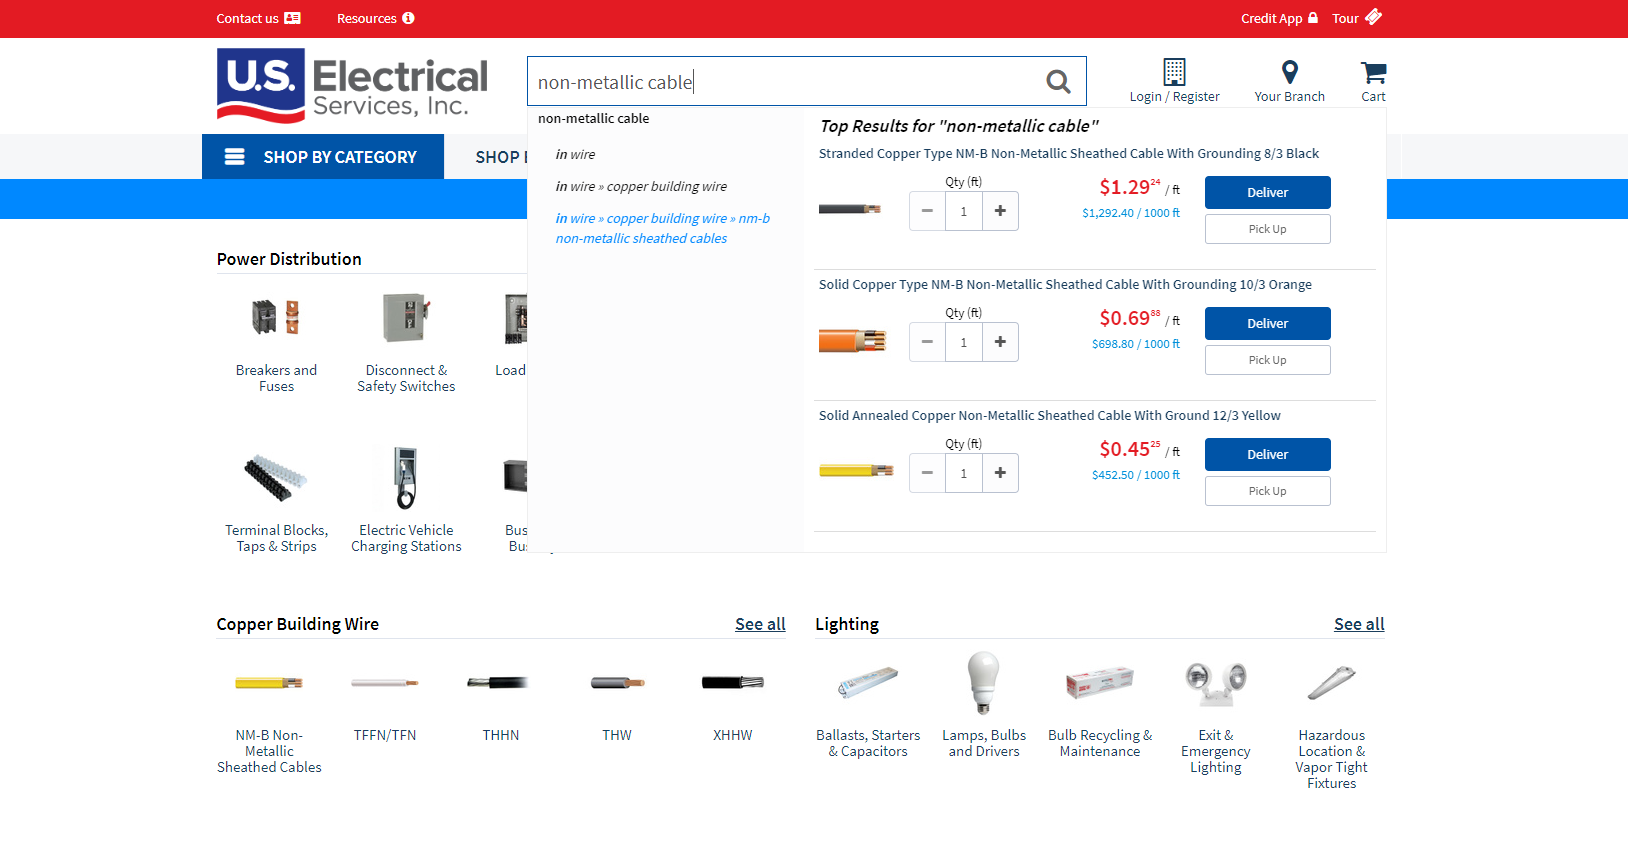Screen dimensions: 1628x845
Task: Open the XHHW wire image
Action: (x=733, y=683)
